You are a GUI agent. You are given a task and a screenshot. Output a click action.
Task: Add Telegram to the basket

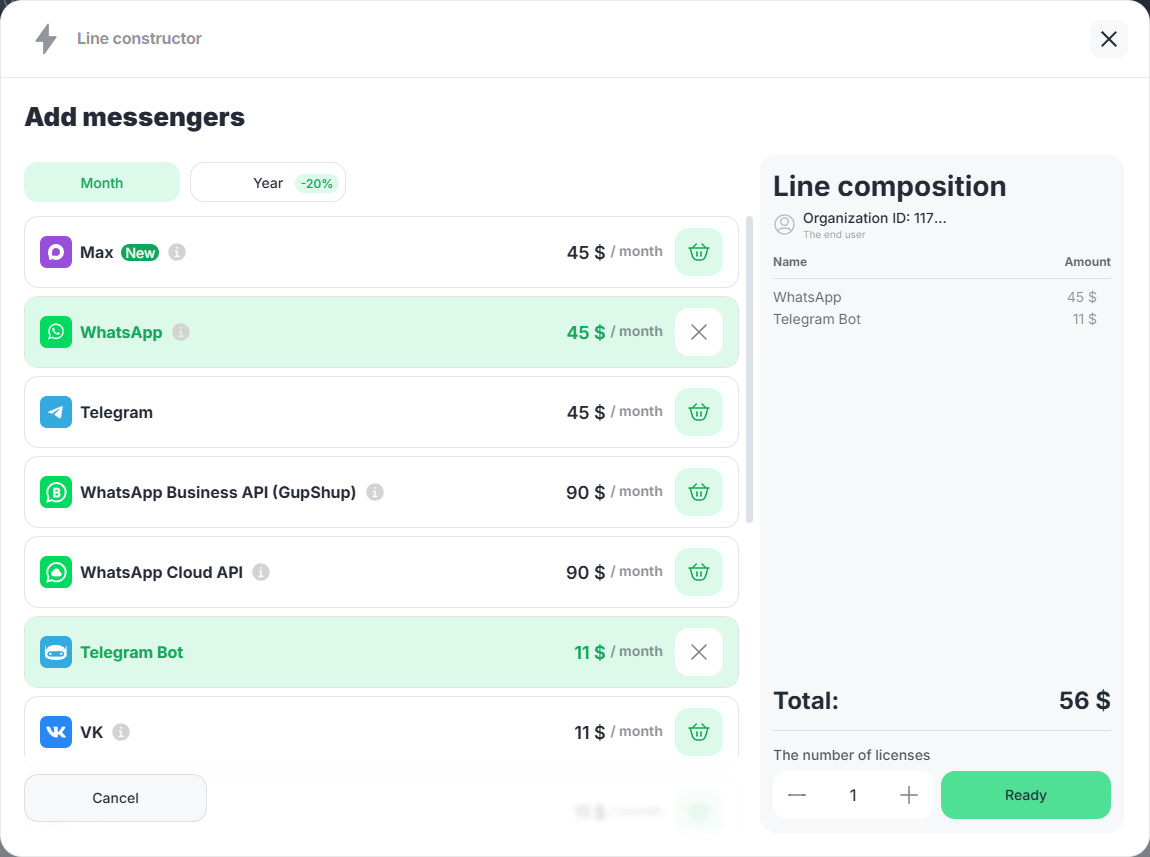tap(699, 412)
